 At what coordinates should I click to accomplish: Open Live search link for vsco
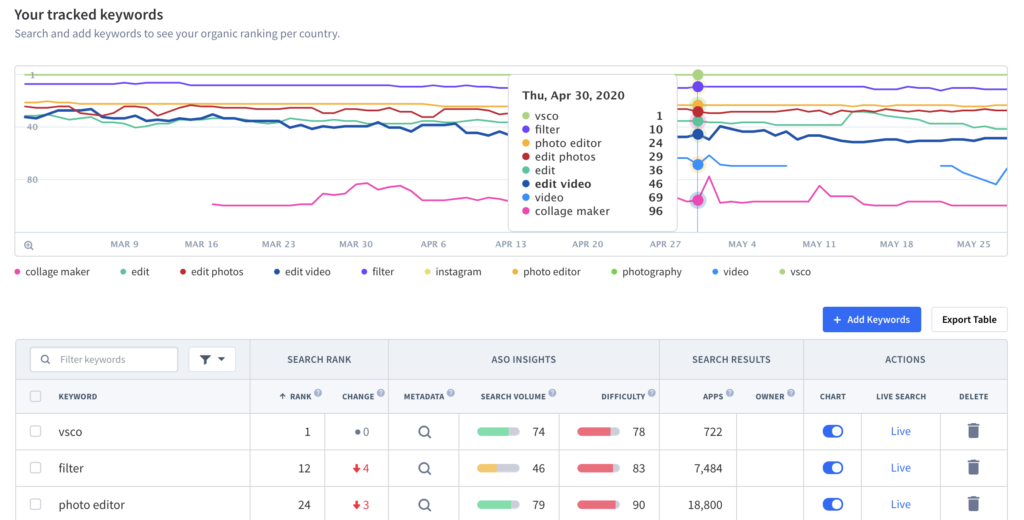[x=901, y=432]
